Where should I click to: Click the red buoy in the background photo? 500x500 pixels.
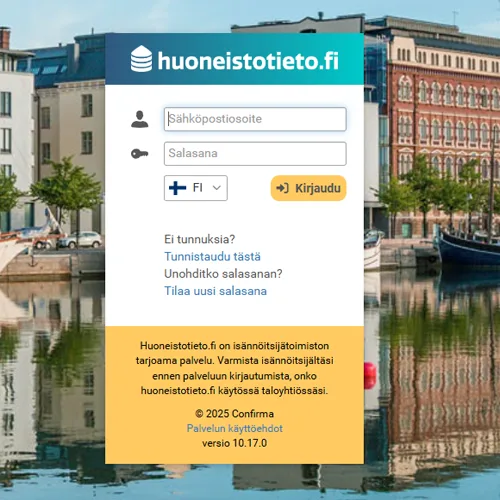coord(370,376)
